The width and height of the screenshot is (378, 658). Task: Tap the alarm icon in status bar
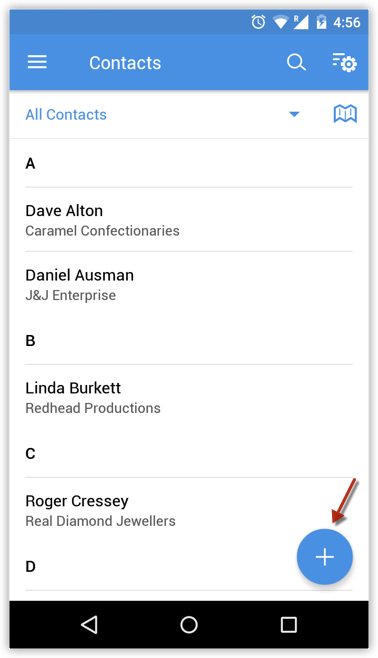(x=258, y=22)
